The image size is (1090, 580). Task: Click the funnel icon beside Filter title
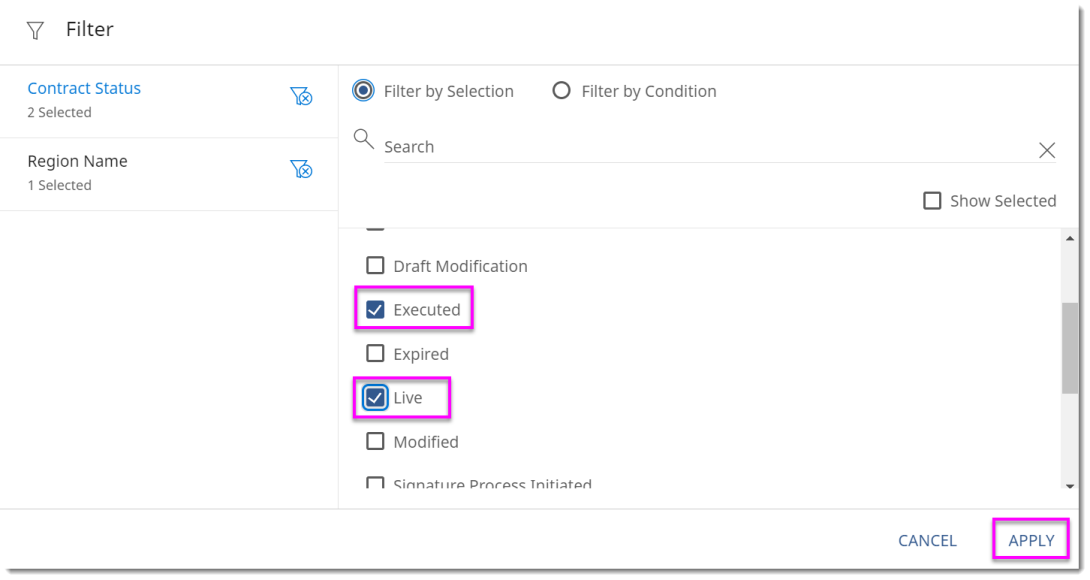point(35,30)
